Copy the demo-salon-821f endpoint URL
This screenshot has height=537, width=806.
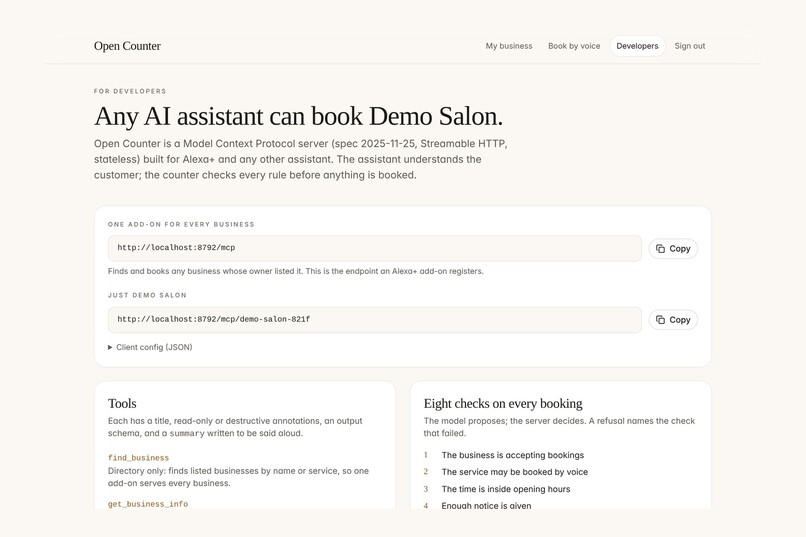[673, 320]
